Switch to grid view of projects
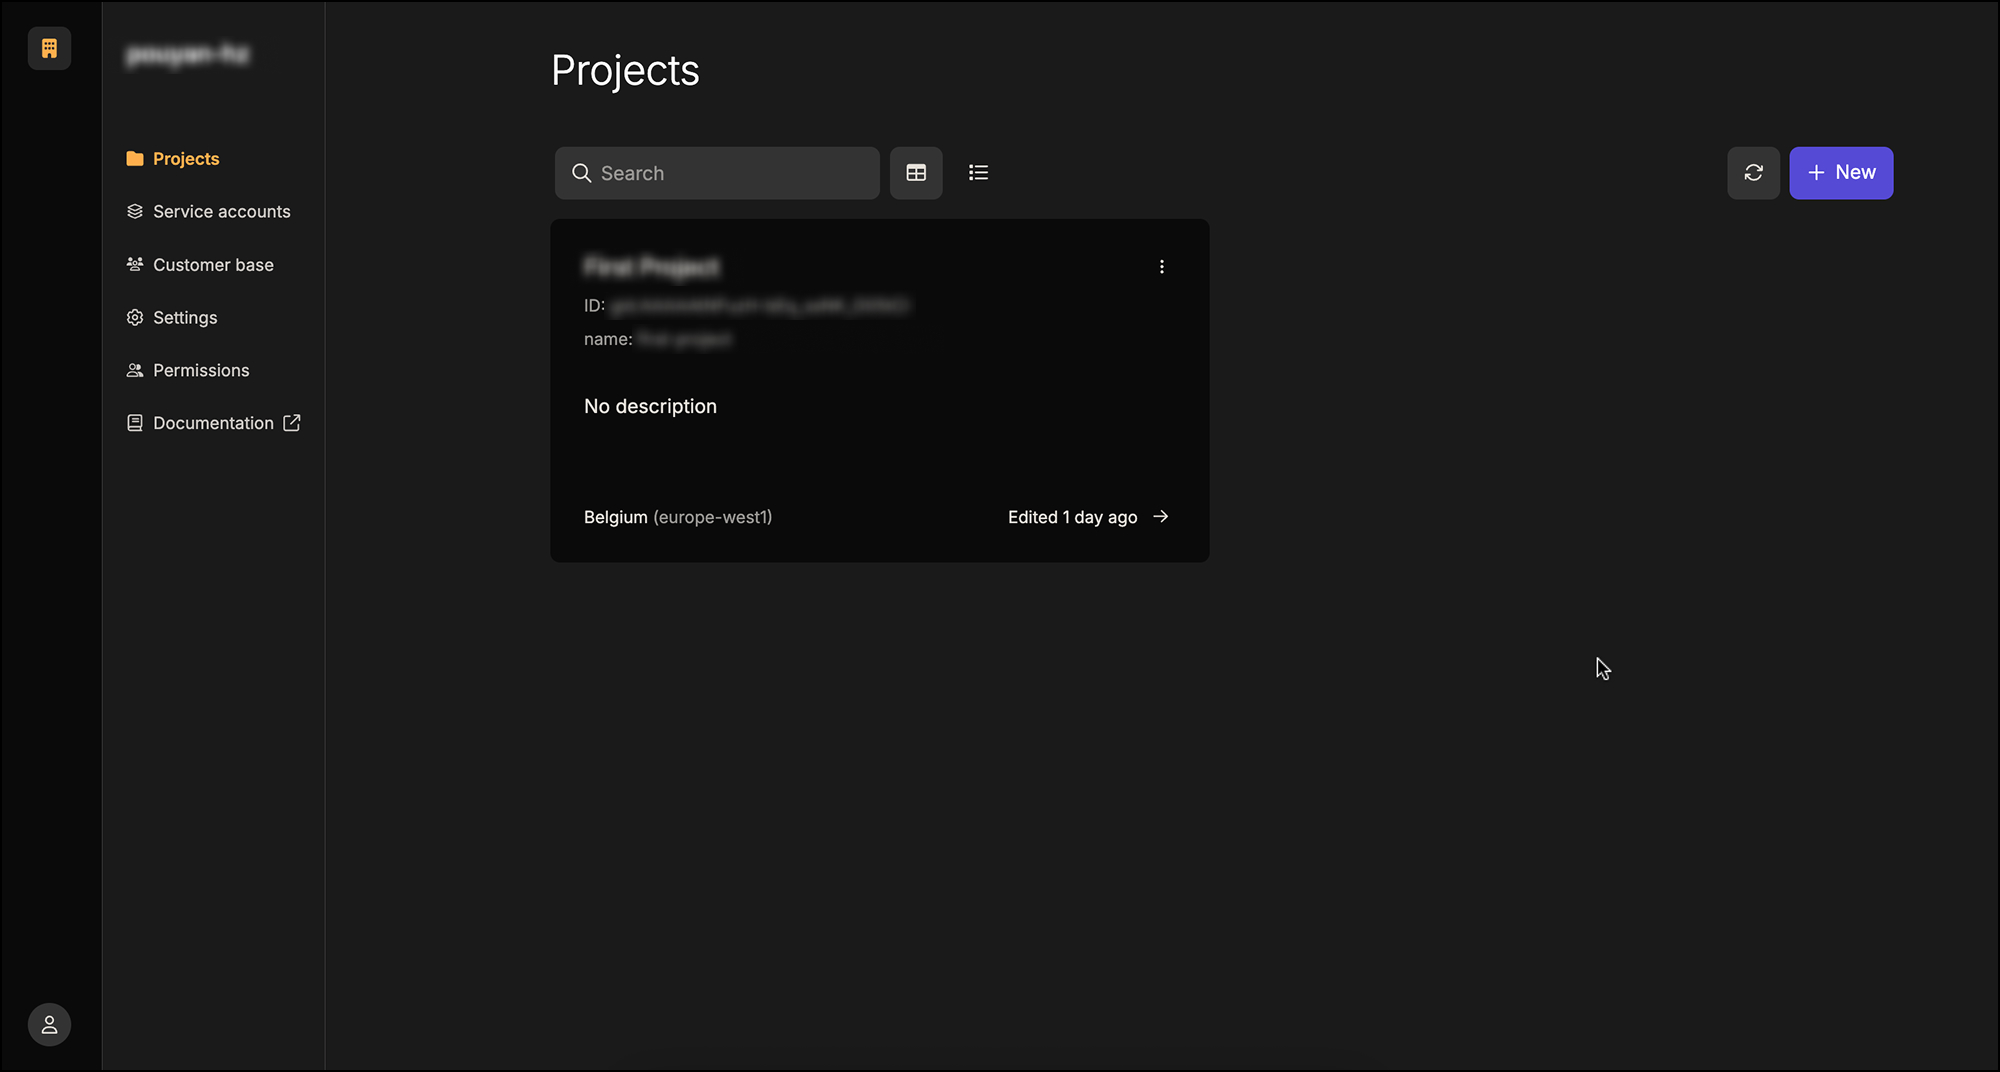2000x1072 pixels. pyautogui.click(x=915, y=172)
